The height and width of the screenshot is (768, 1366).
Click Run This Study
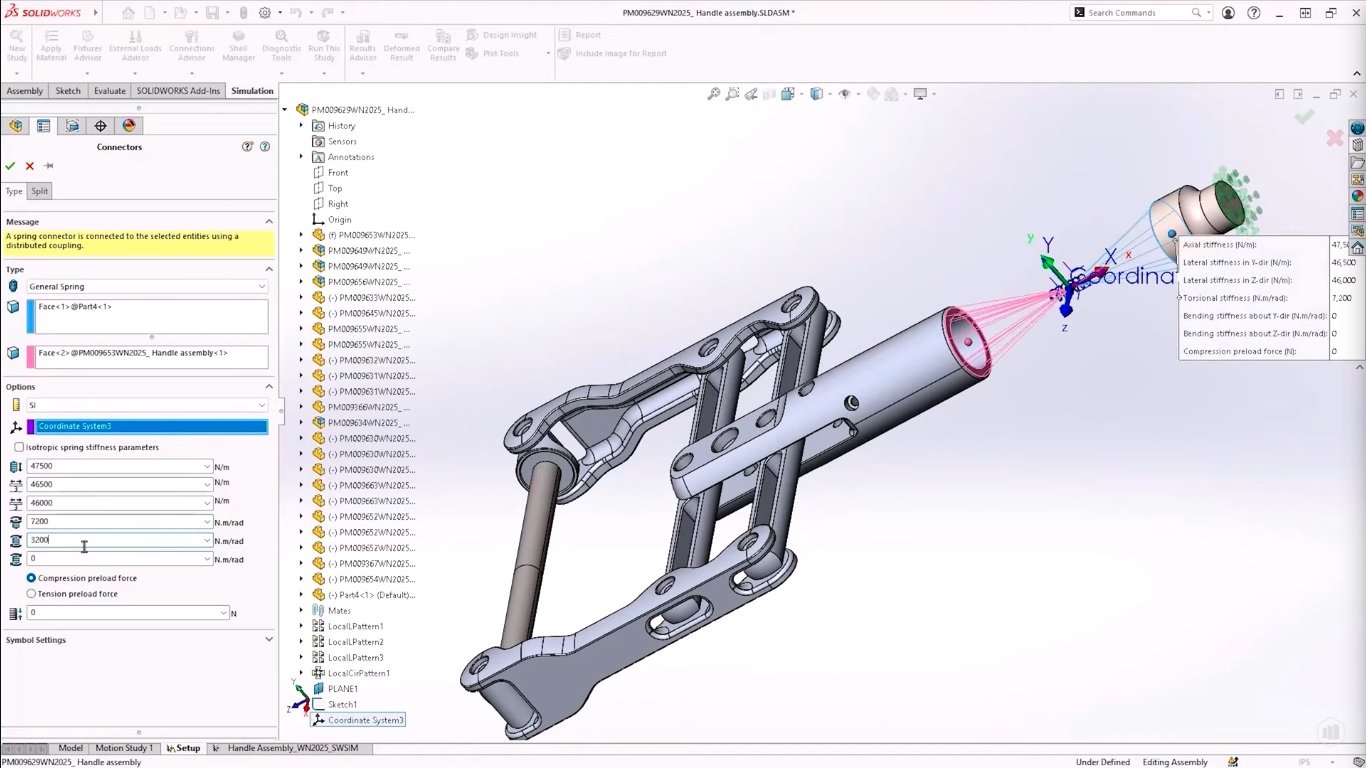[323, 44]
